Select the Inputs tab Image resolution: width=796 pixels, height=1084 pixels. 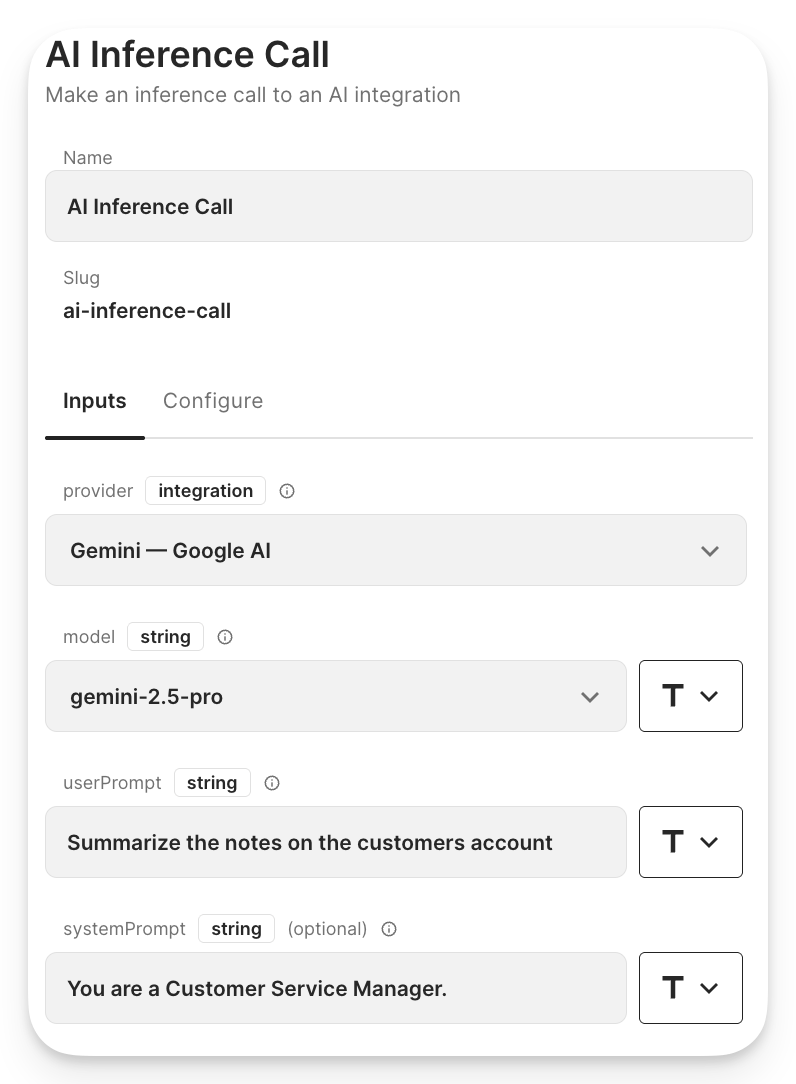click(94, 400)
